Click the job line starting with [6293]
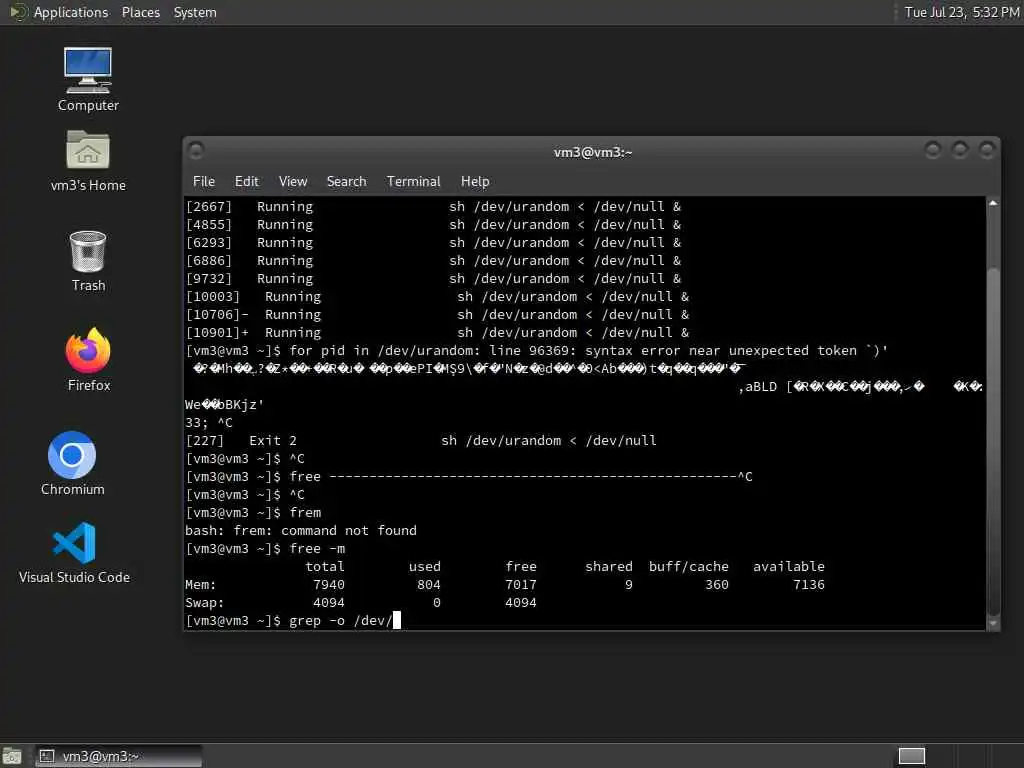This screenshot has width=1024, height=768. coord(434,242)
